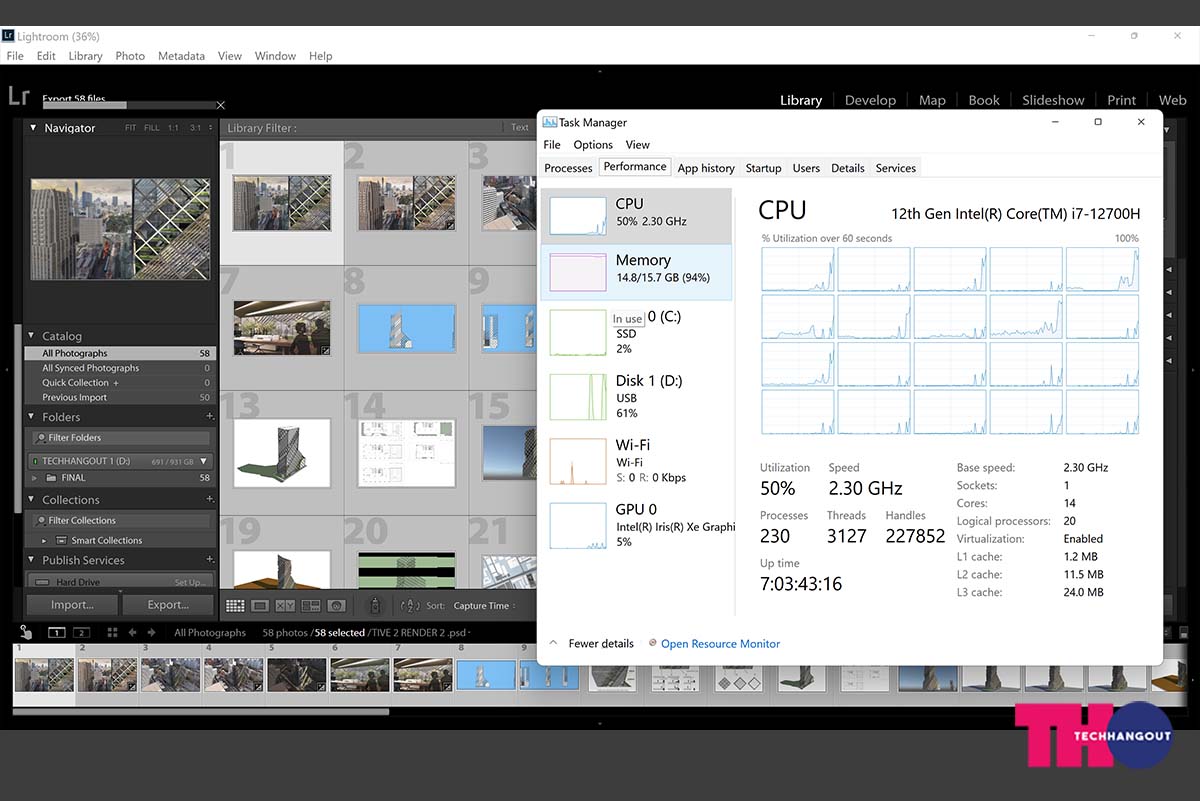Set Navigator zoom to 1:1

point(174,128)
